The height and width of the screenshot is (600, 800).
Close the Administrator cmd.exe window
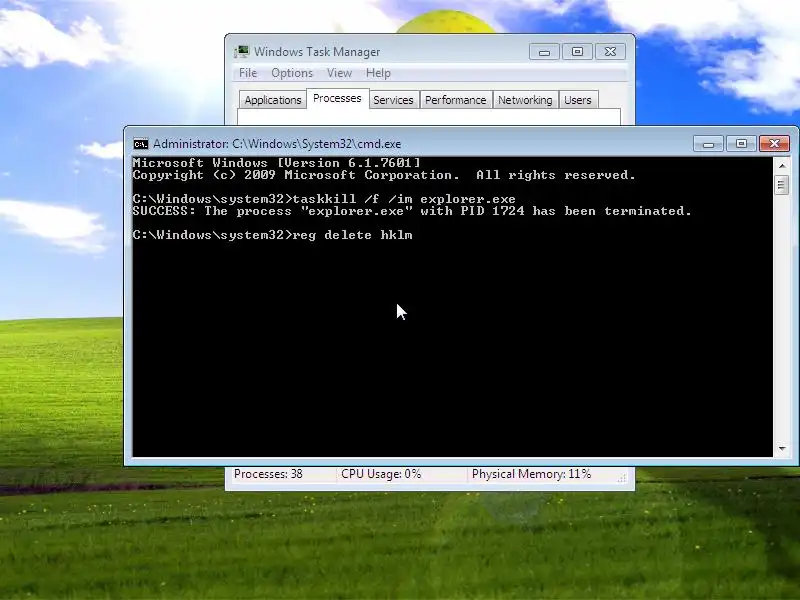774,144
